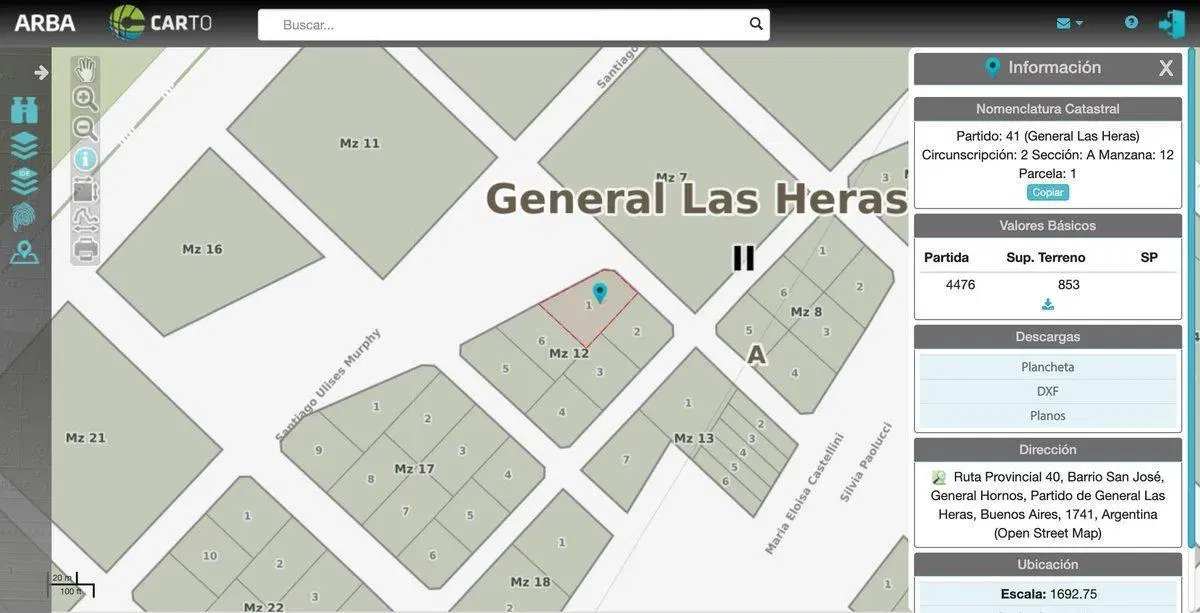Click the Dirección section header
The width and height of the screenshot is (1200, 613).
(1048, 450)
